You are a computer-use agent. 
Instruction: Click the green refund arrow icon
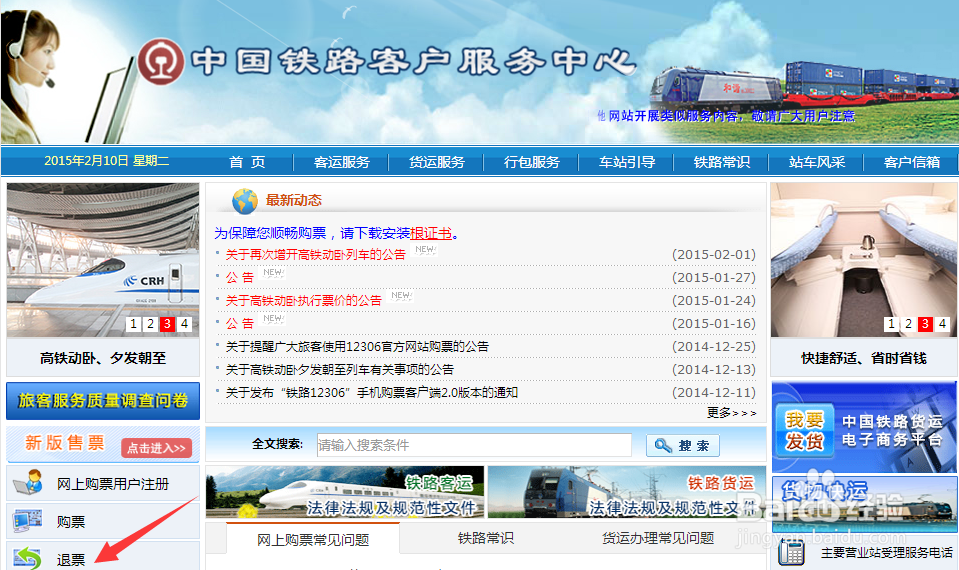(x=28, y=557)
